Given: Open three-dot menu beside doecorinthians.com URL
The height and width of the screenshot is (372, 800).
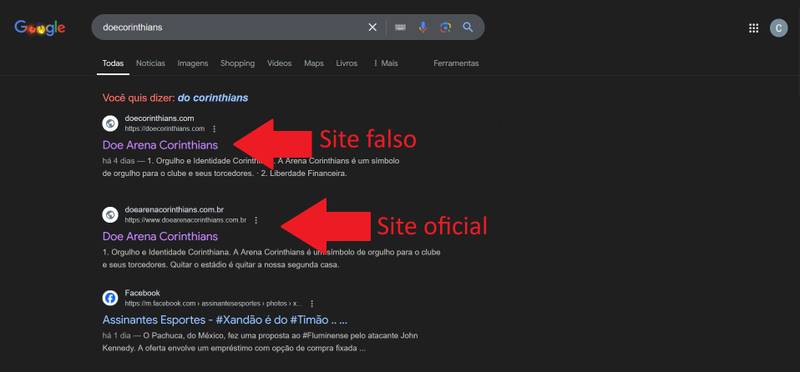Looking at the screenshot, I should click(x=214, y=129).
